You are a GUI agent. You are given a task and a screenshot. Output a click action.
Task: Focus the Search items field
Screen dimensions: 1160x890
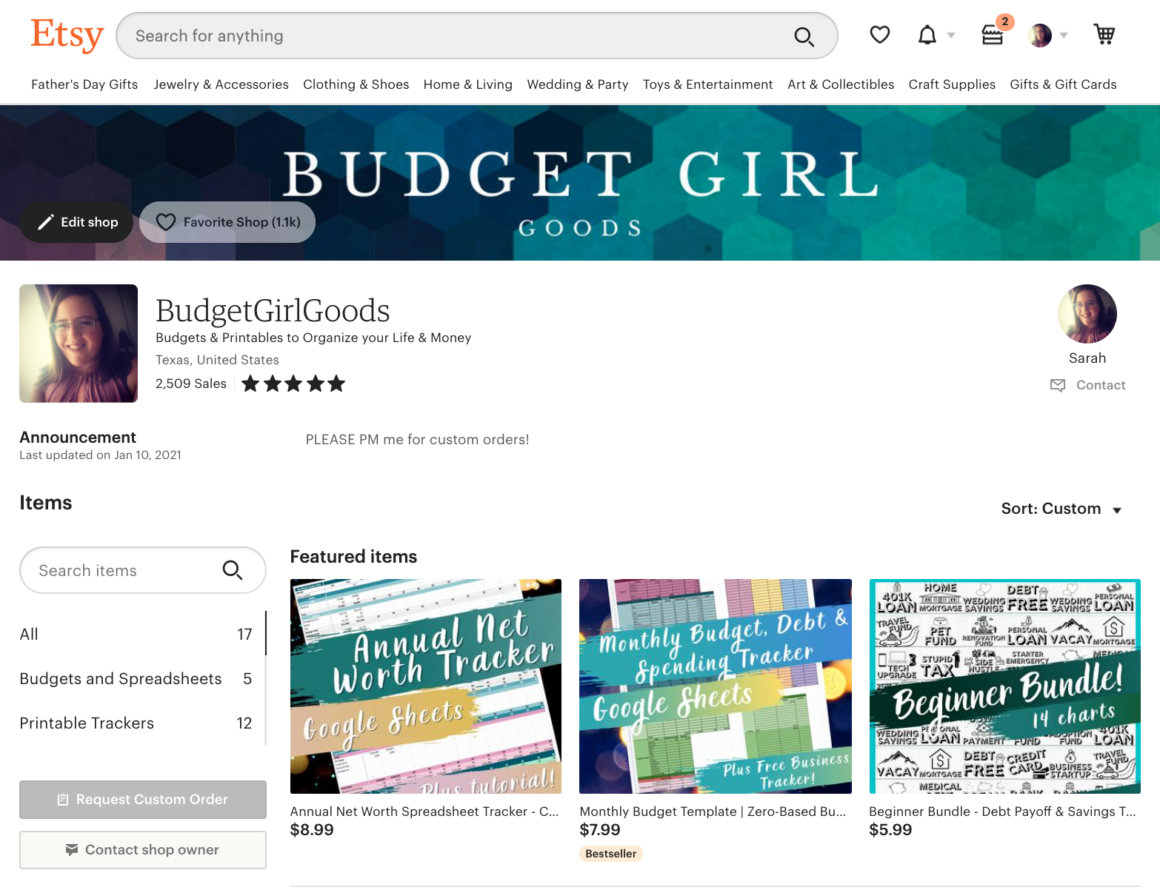[x=143, y=570]
